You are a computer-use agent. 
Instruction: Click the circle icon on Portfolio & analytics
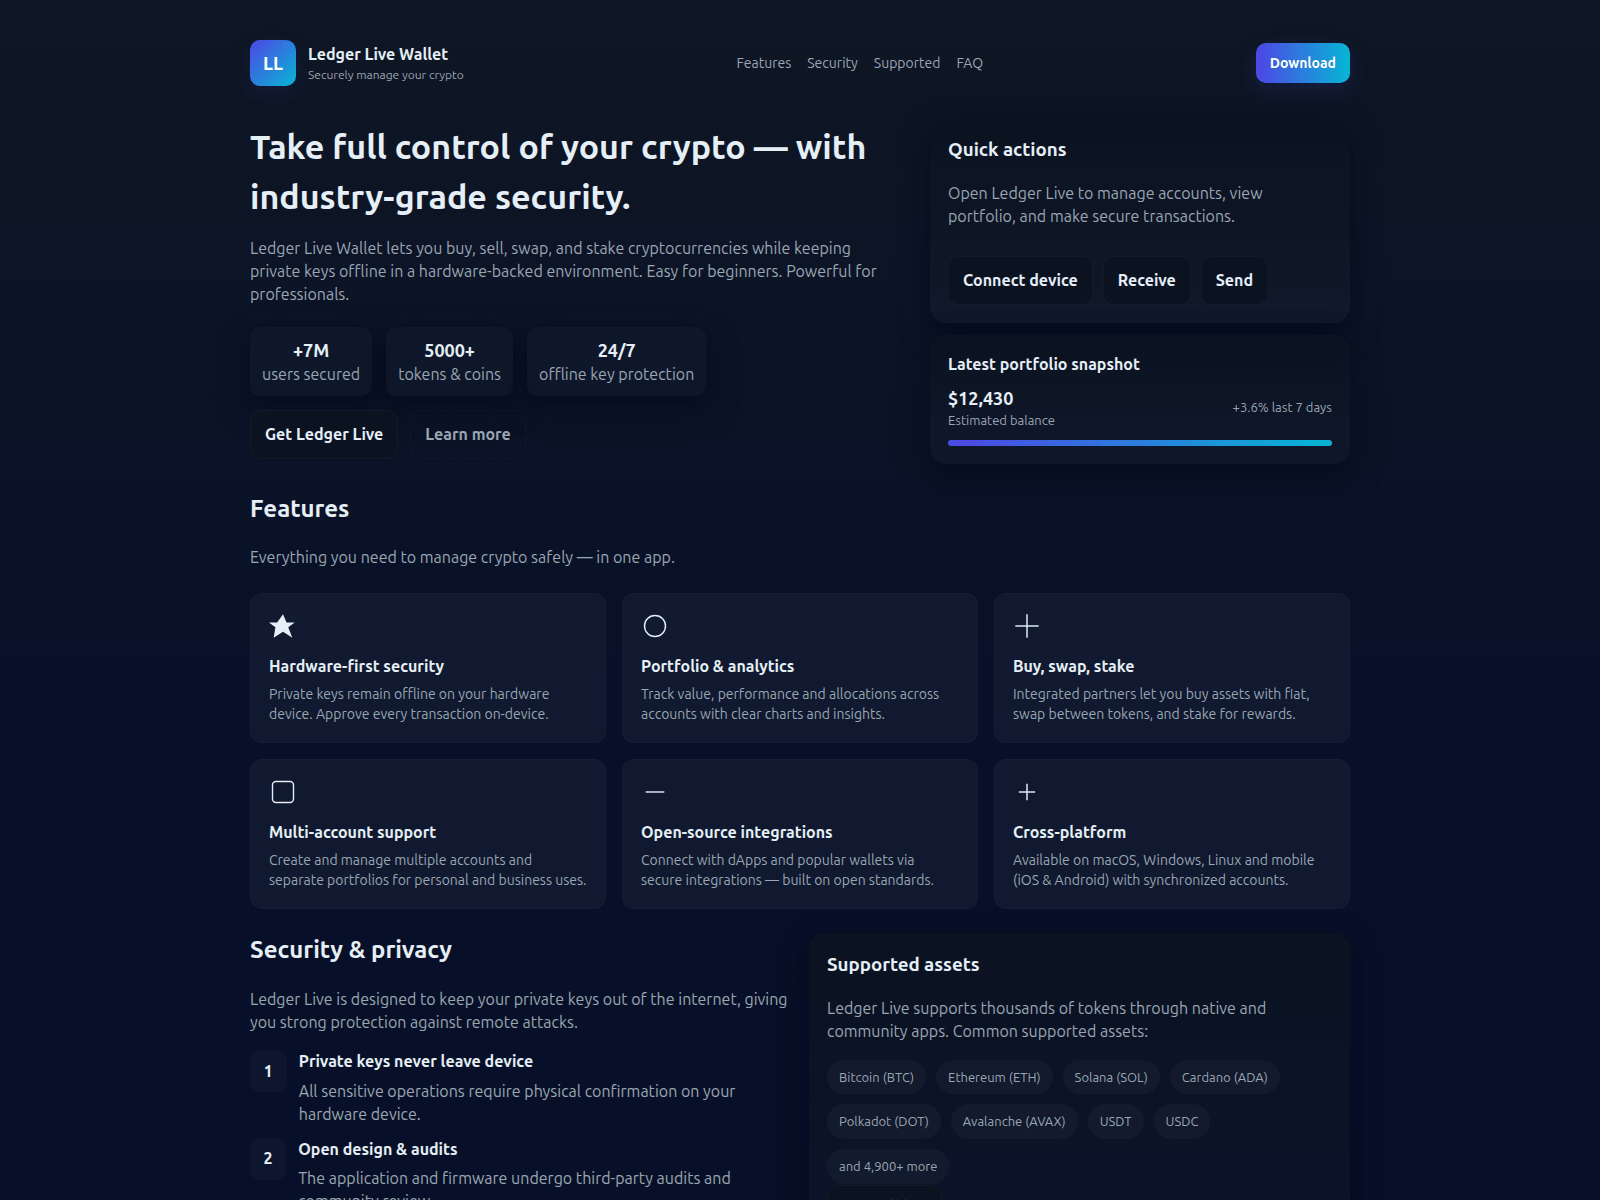tap(655, 626)
